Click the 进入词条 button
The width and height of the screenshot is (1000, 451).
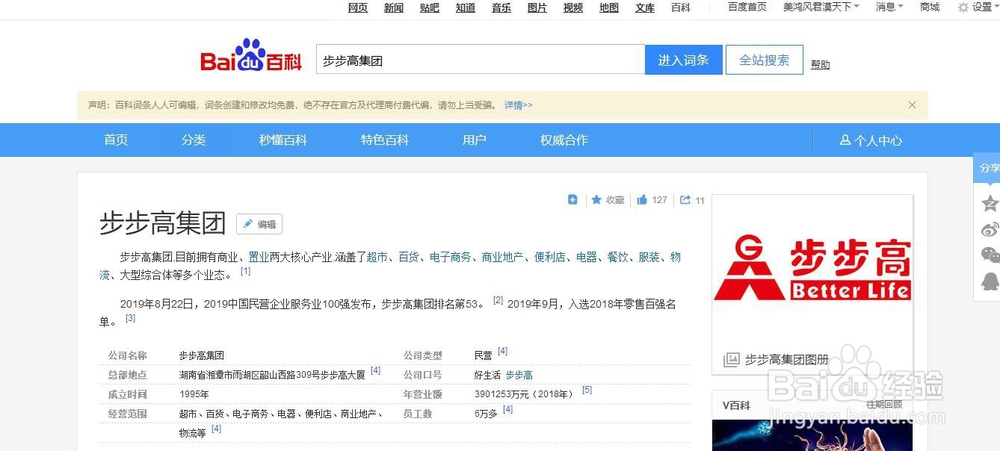point(684,60)
